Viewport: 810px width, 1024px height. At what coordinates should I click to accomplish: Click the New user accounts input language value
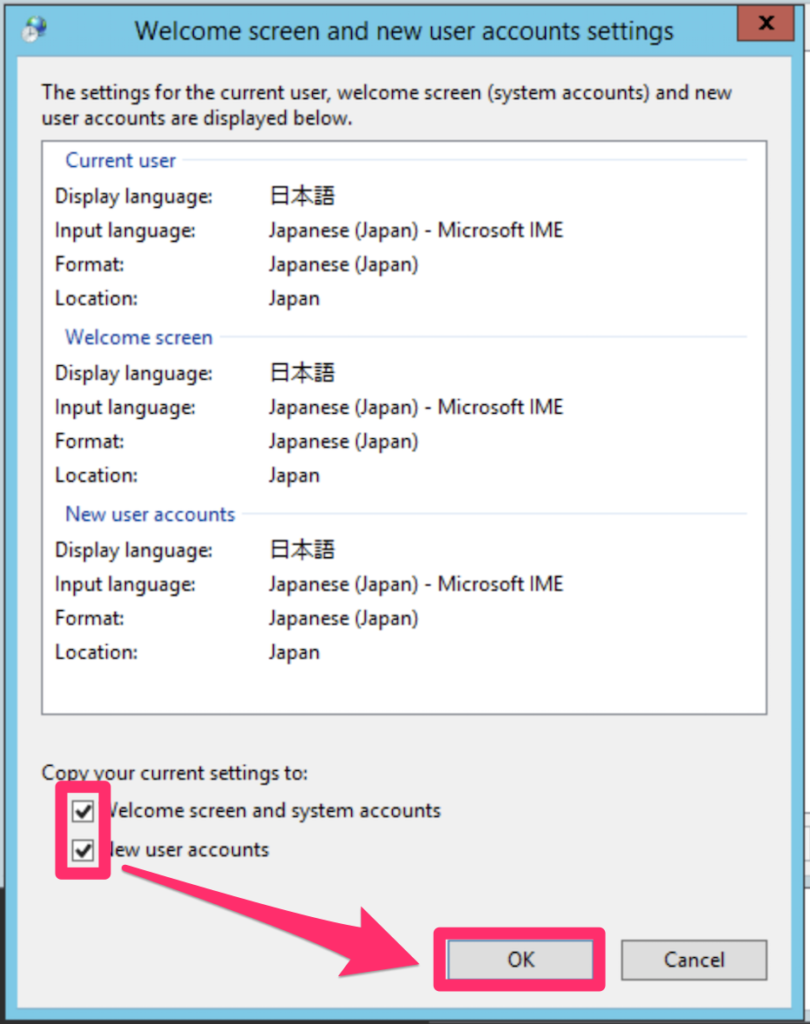415,584
